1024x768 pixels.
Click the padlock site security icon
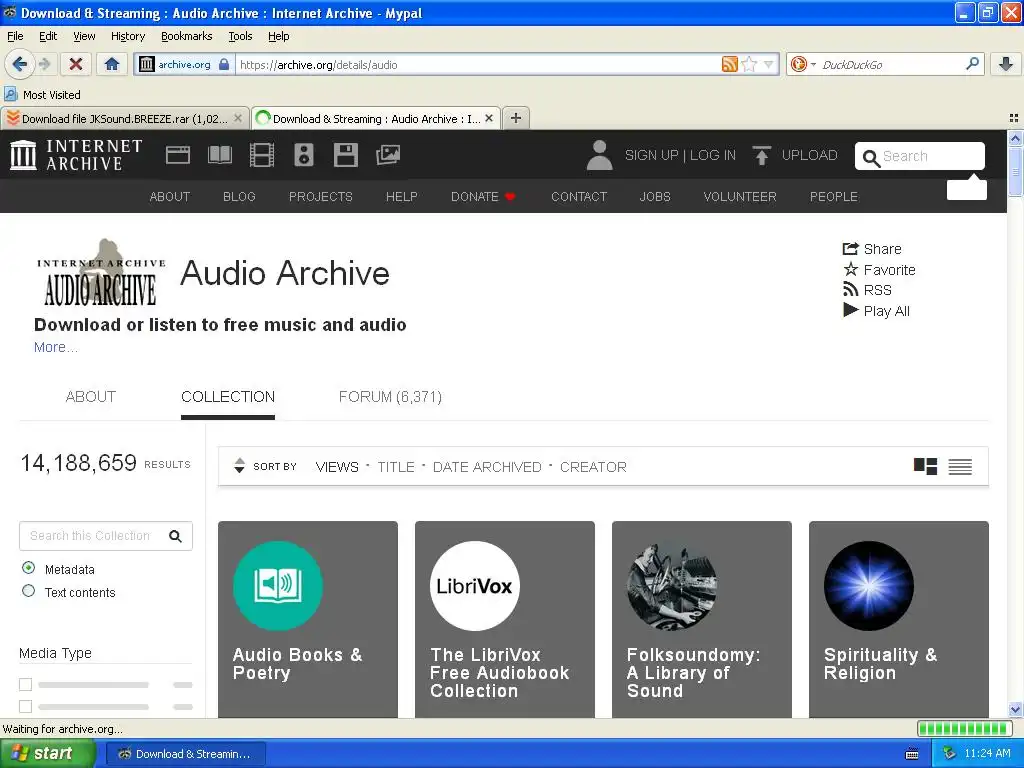click(224, 64)
